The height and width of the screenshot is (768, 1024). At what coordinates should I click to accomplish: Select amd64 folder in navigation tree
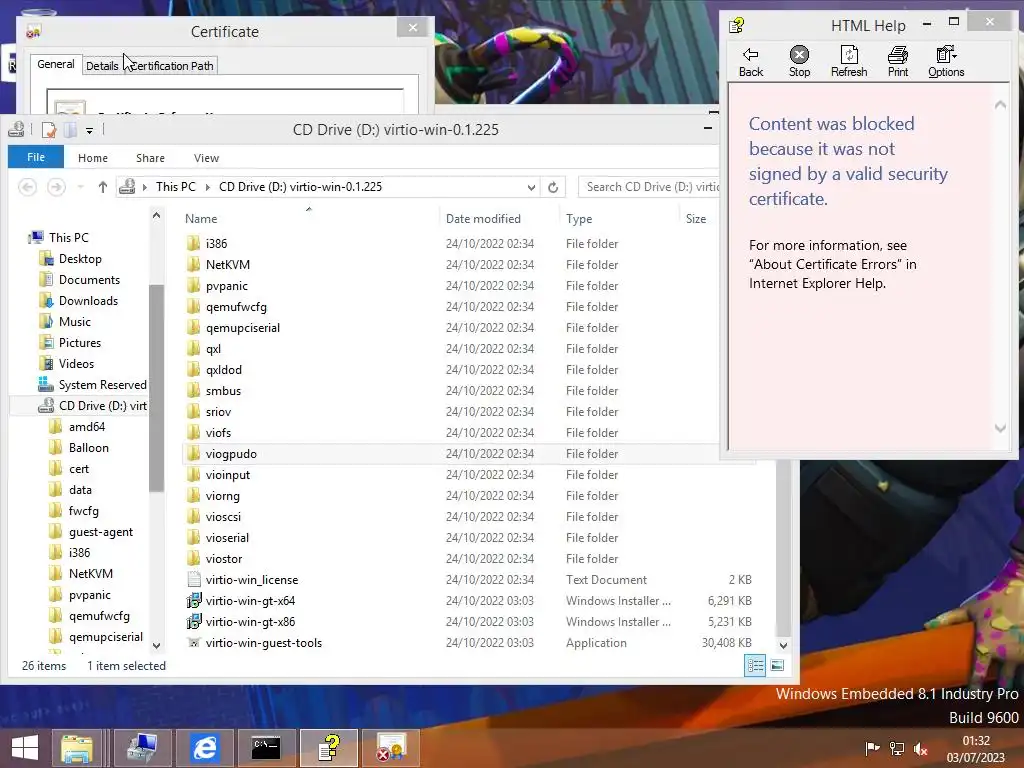[86, 426]
